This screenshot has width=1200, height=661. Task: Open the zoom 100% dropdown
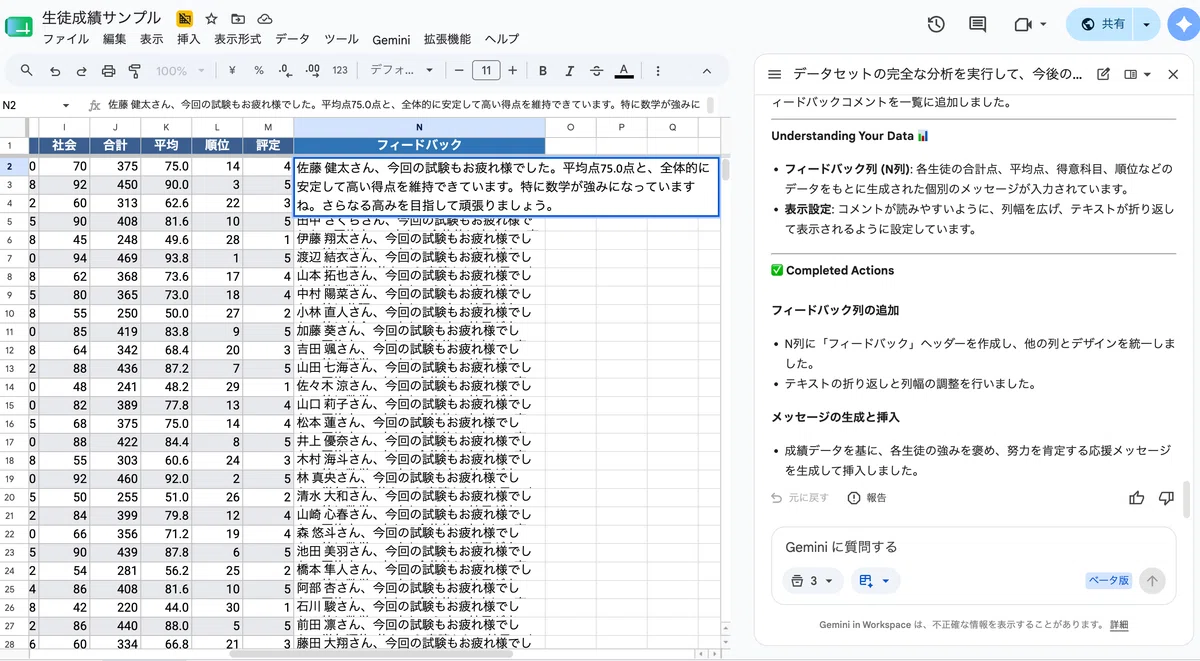point(181,71)
